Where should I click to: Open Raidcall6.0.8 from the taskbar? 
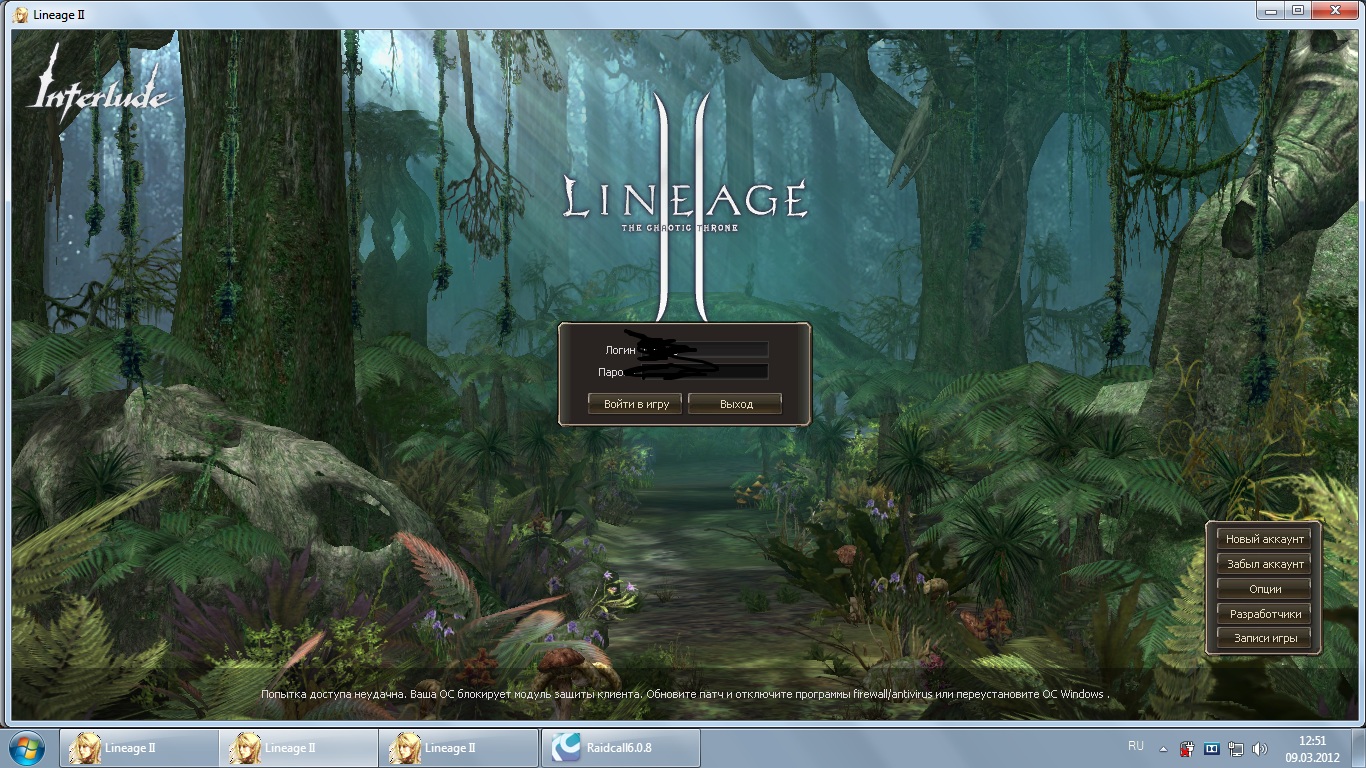[620, 747]
